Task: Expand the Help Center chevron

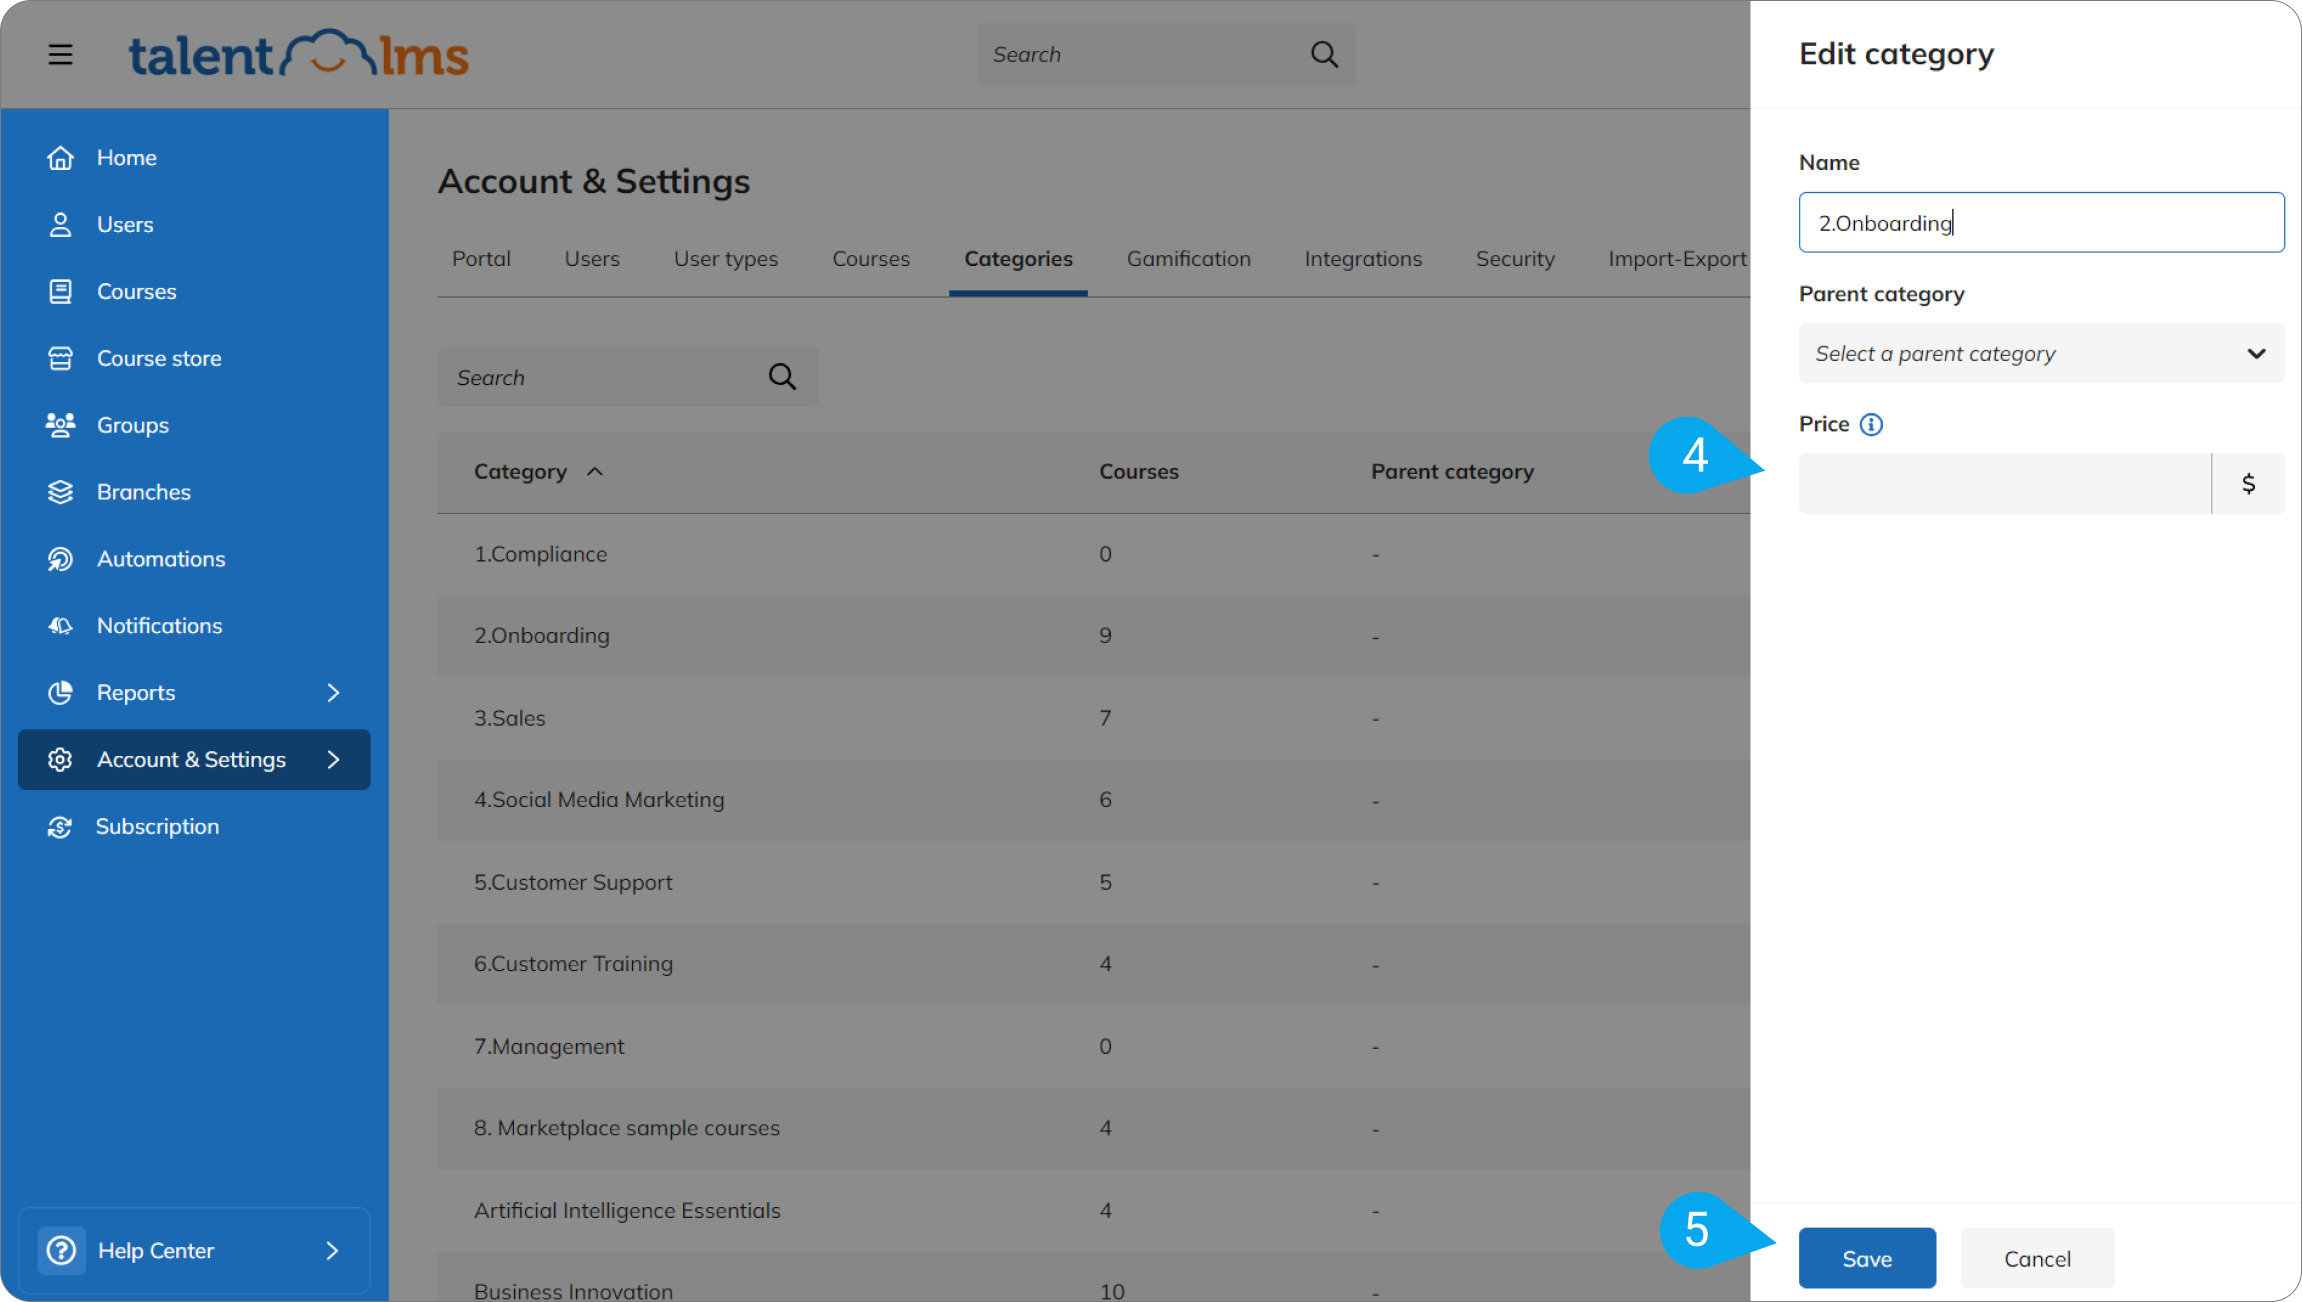Action: [332, 1250]
